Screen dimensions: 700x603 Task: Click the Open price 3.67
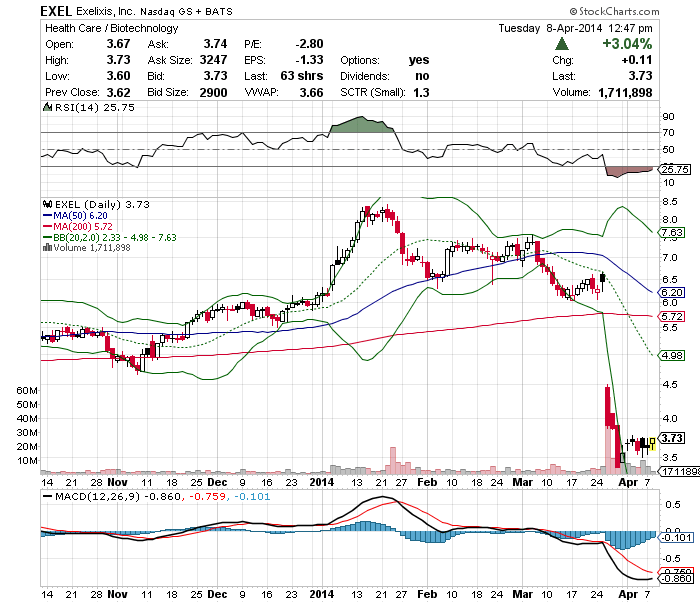118,44
